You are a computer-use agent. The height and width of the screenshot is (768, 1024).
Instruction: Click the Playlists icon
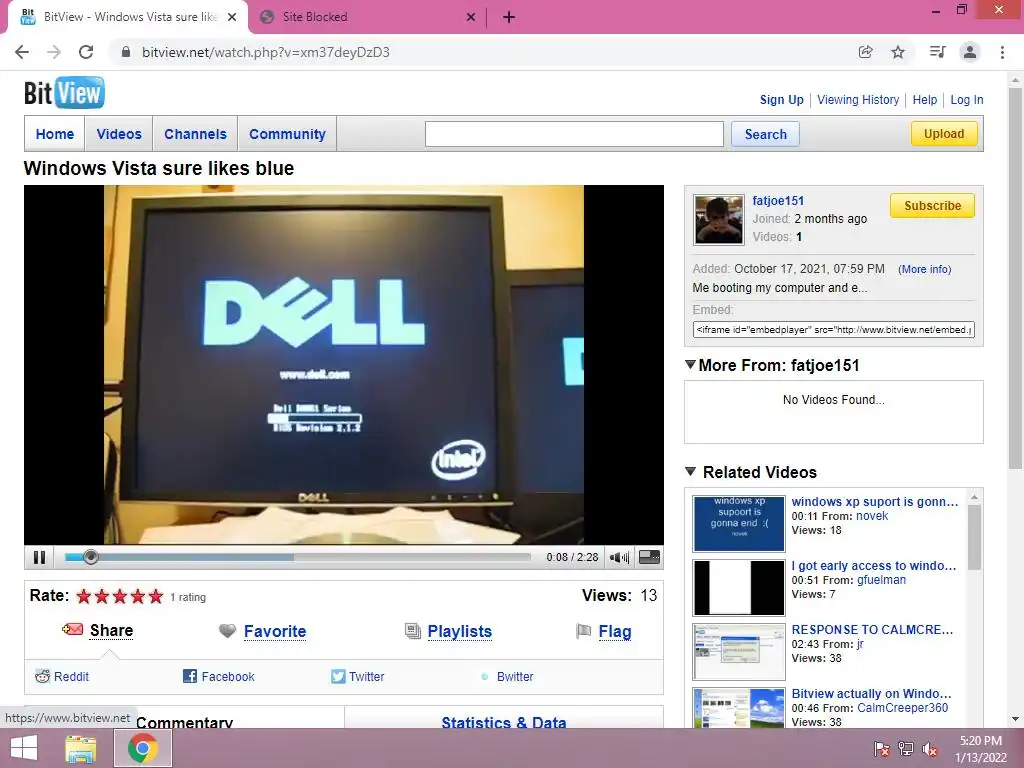[x=413, y=631]
